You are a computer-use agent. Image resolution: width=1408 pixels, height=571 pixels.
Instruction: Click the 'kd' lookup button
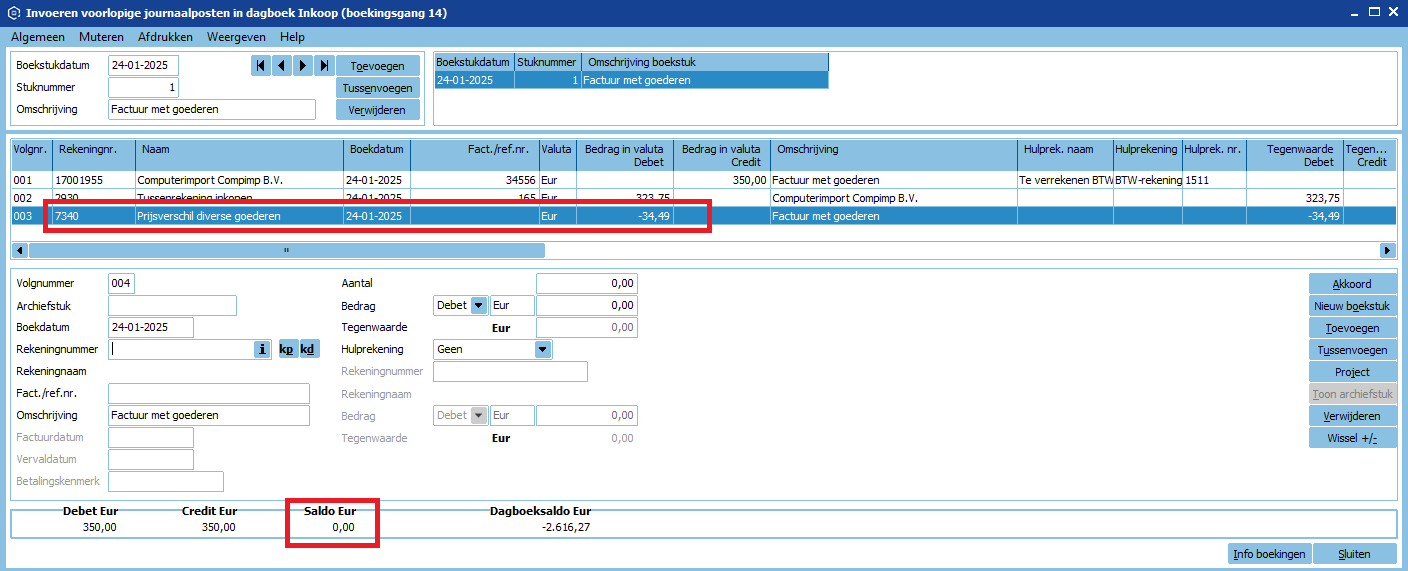tap(308, 349)
